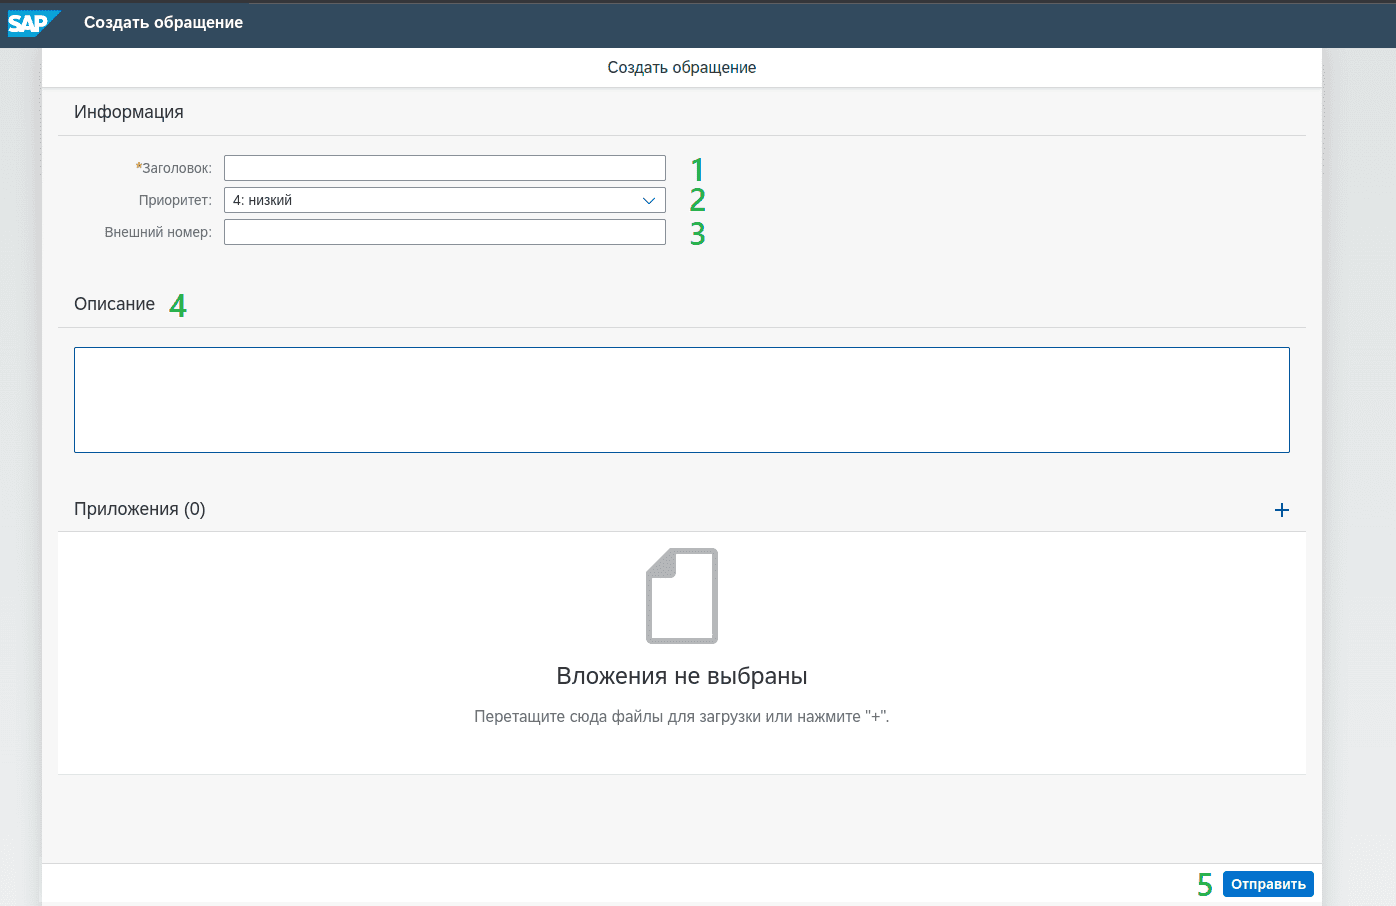Focus the Заголовок input field

tap(444, 168)
